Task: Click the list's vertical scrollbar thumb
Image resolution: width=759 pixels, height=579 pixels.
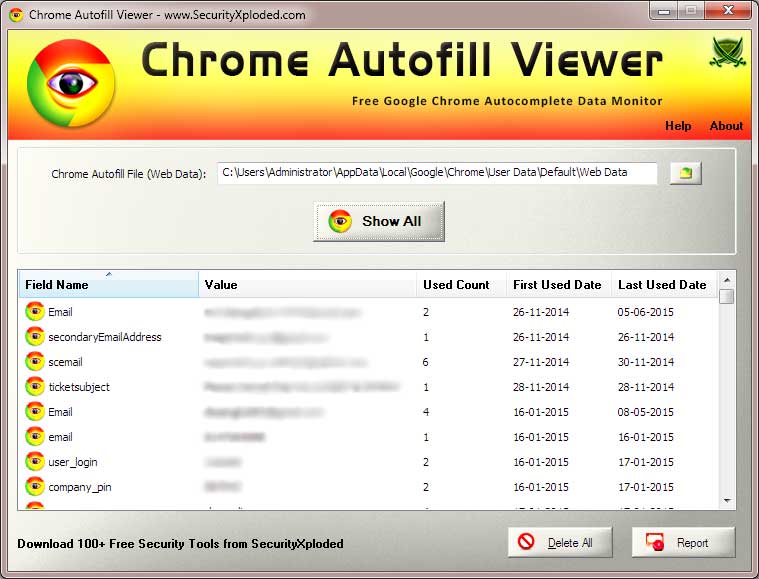Action: (x=727, y=297)
